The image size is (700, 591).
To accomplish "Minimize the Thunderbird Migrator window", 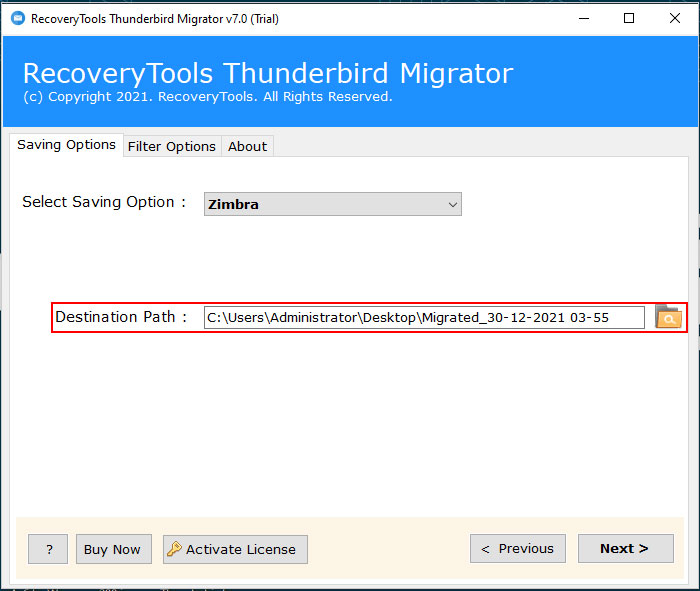I will pos(584,18).
